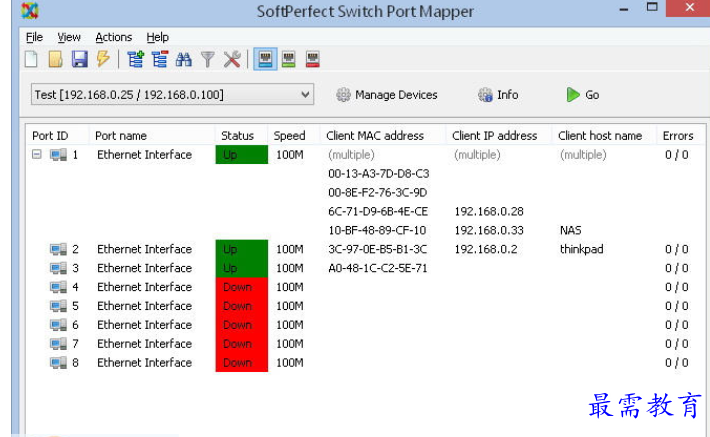
Task: Click the filter funnel icon
Action: (207, 59)
